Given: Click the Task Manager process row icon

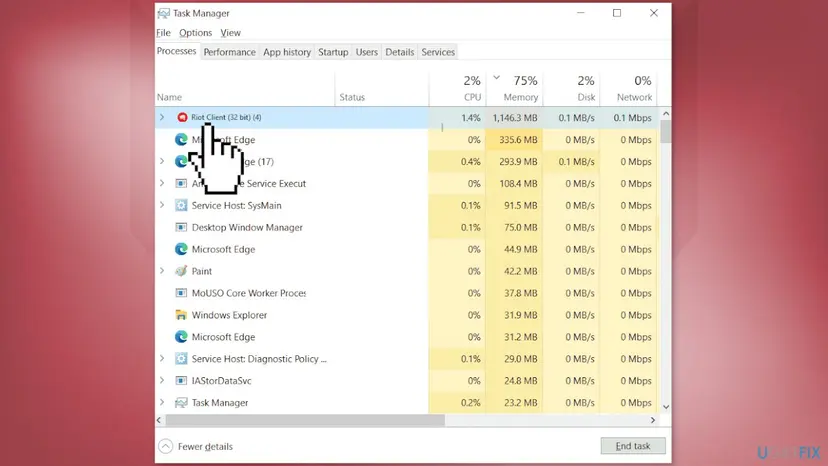Looking at the screenshot, I should (x=181, y=403).
